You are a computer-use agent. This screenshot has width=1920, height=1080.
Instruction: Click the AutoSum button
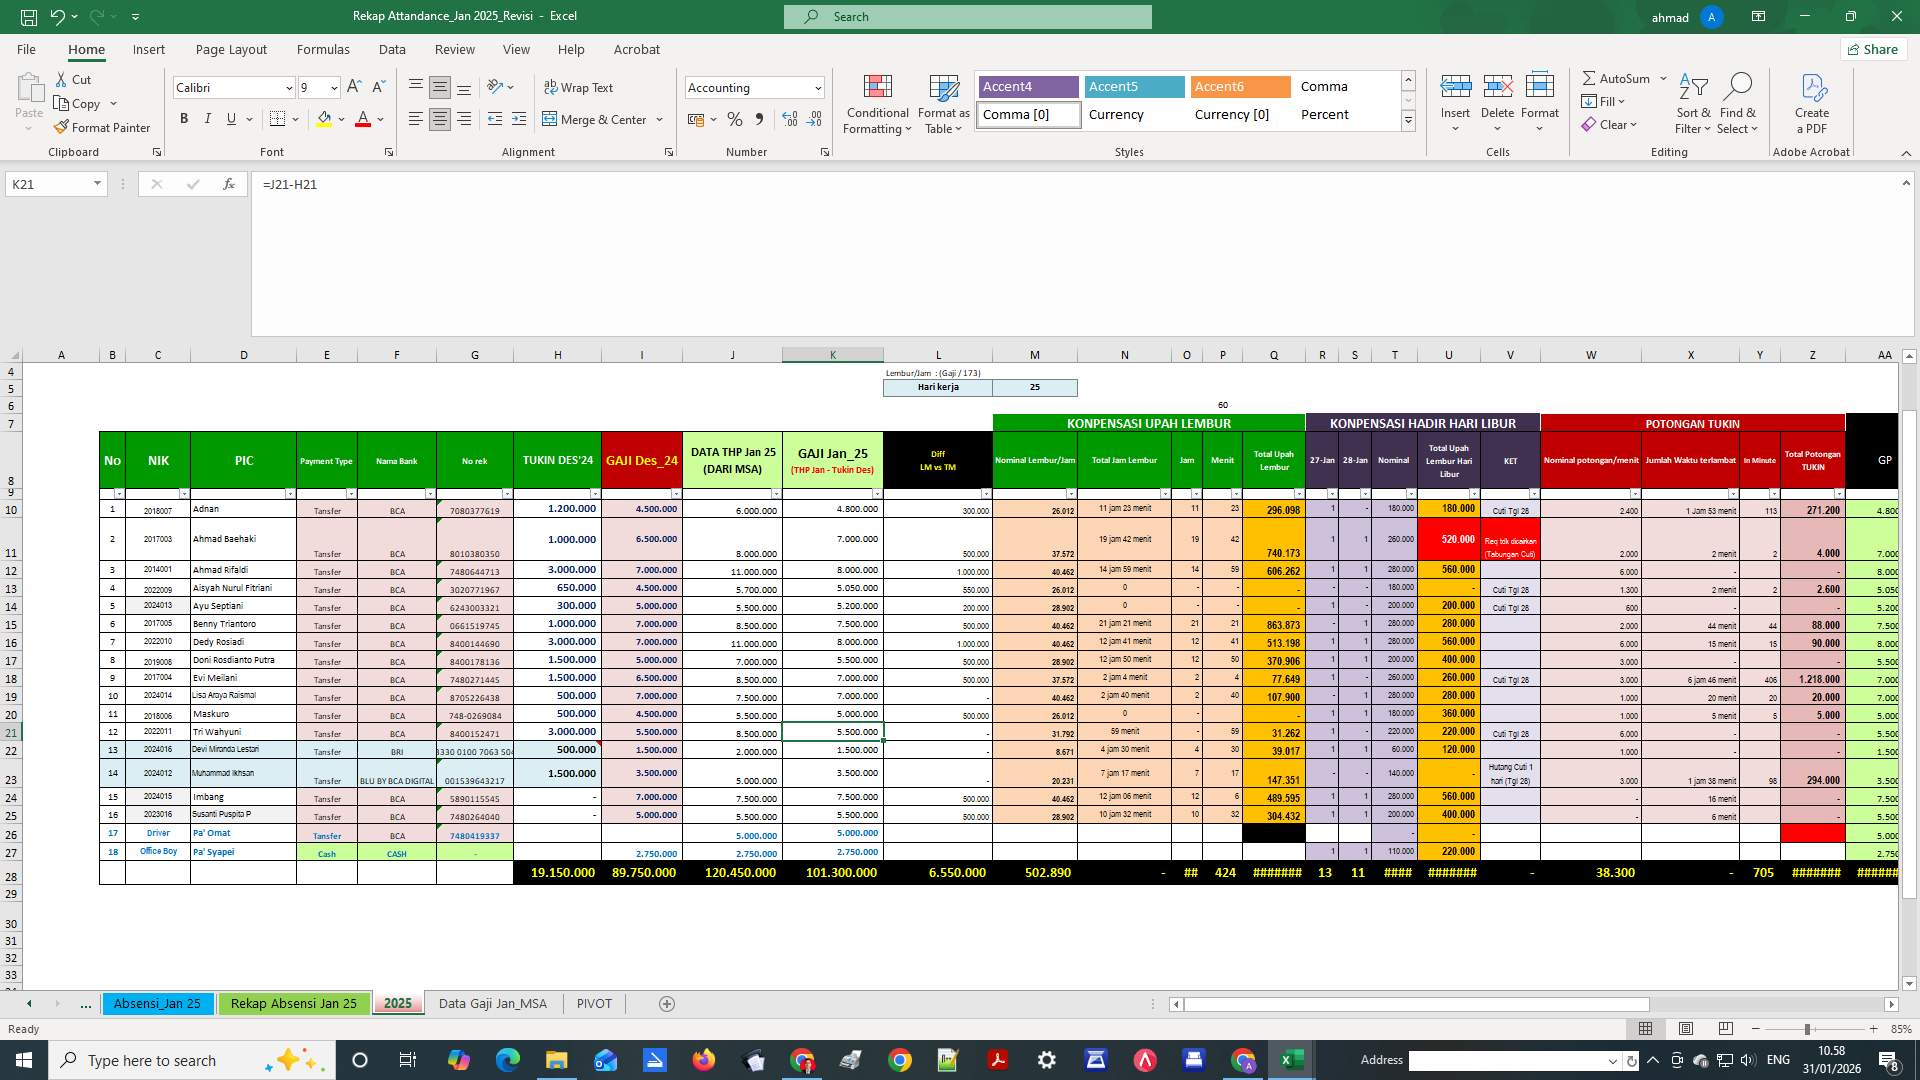pyautogui.click(x=1620, y=78)
